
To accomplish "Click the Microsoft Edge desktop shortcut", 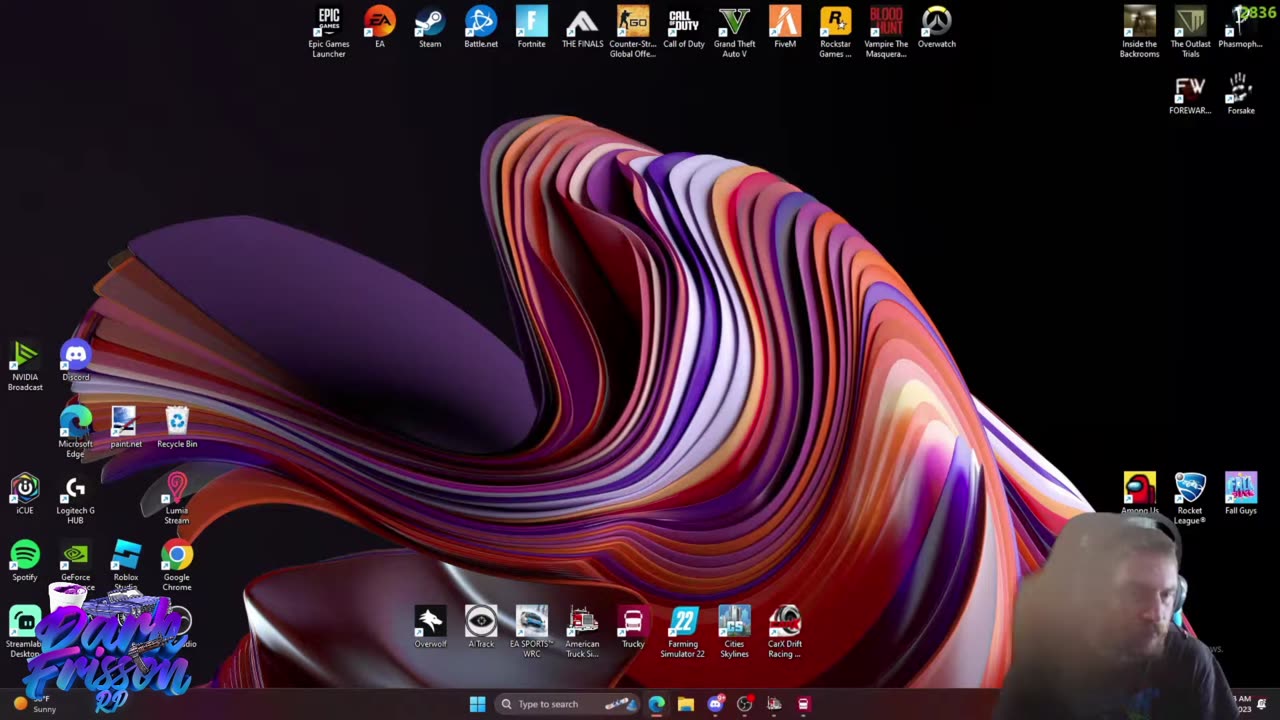I will (76, 432).
